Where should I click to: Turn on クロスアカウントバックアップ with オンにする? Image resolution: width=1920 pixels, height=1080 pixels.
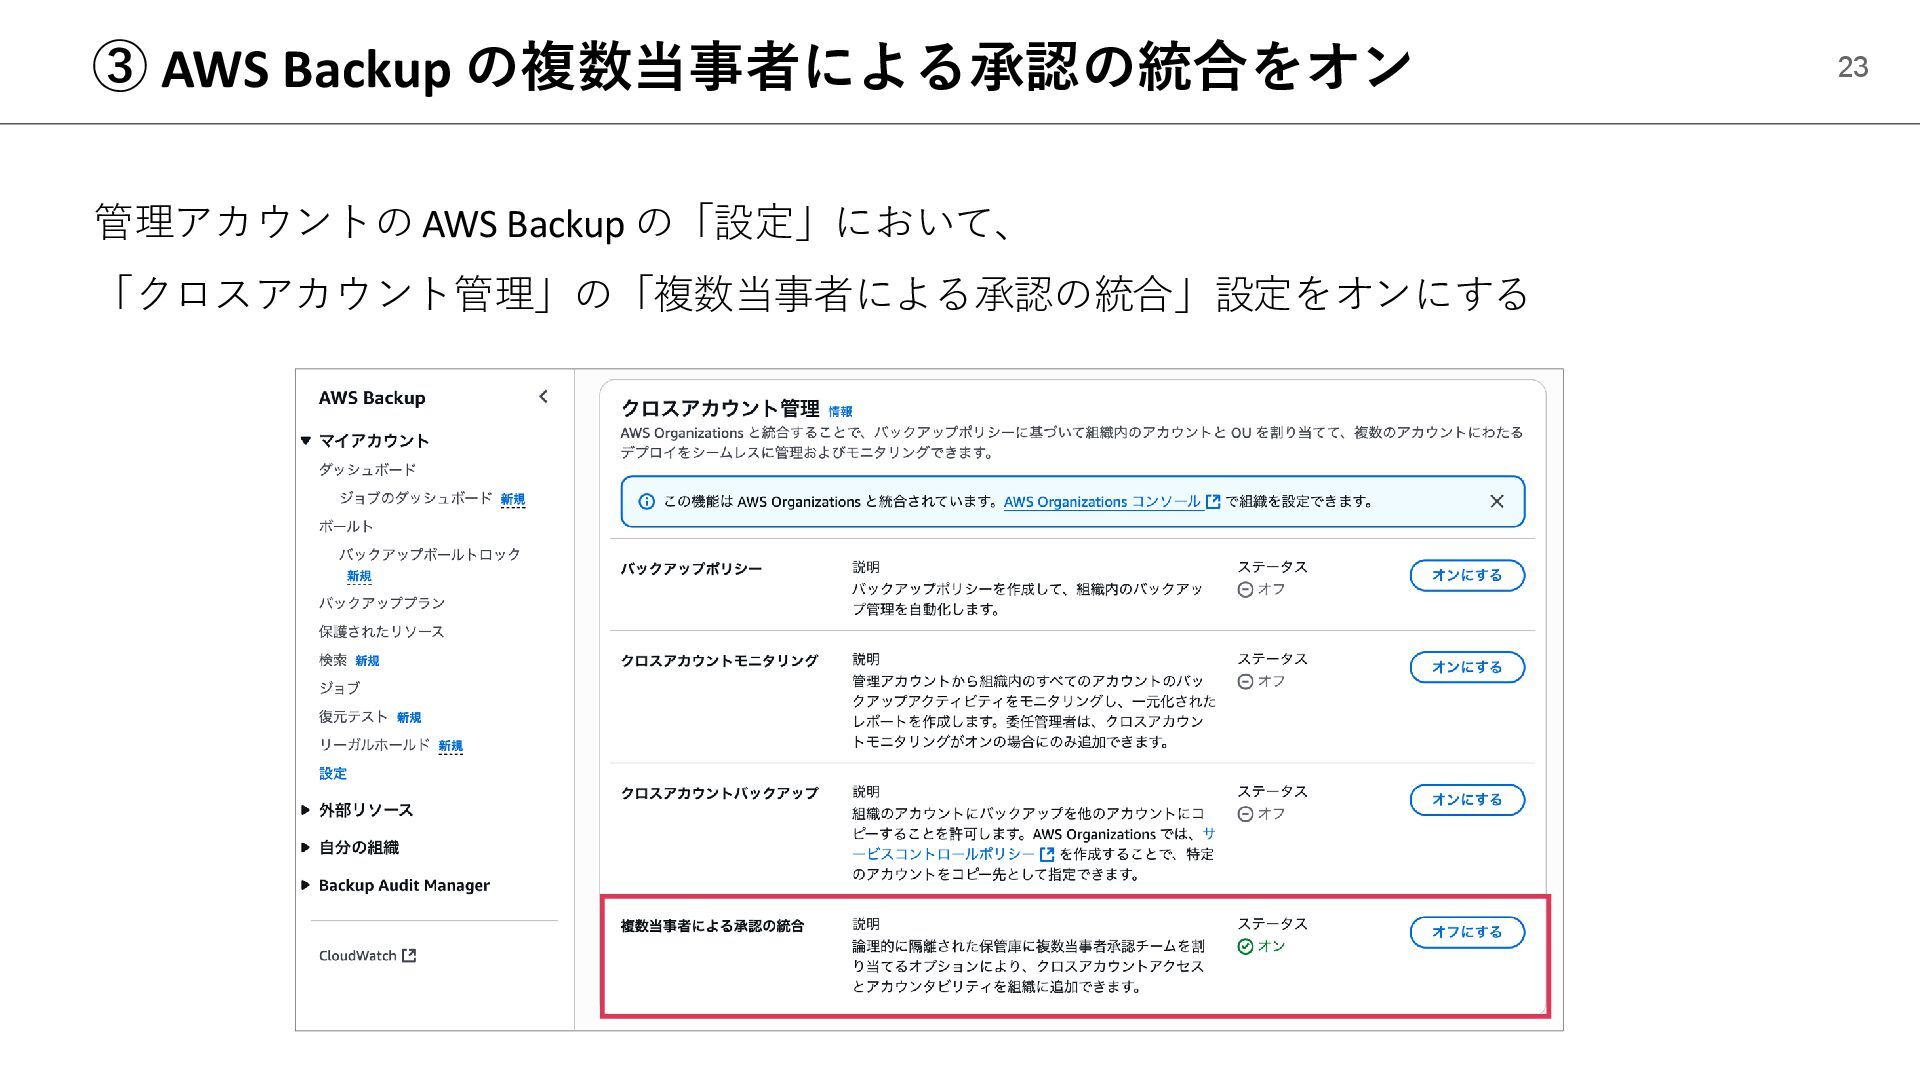(x=1467, y=799)
